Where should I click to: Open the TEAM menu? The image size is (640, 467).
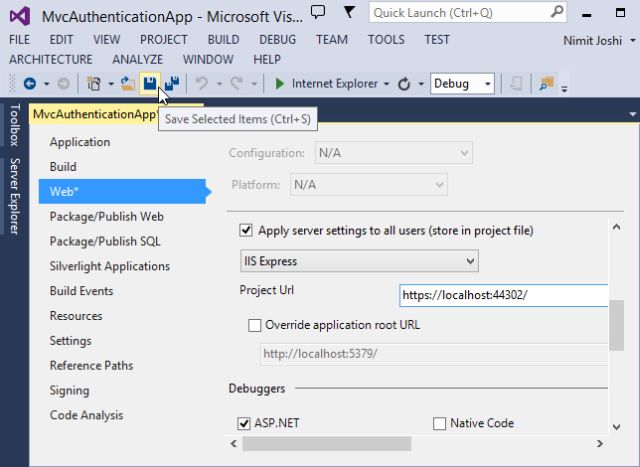coord(332,40)
